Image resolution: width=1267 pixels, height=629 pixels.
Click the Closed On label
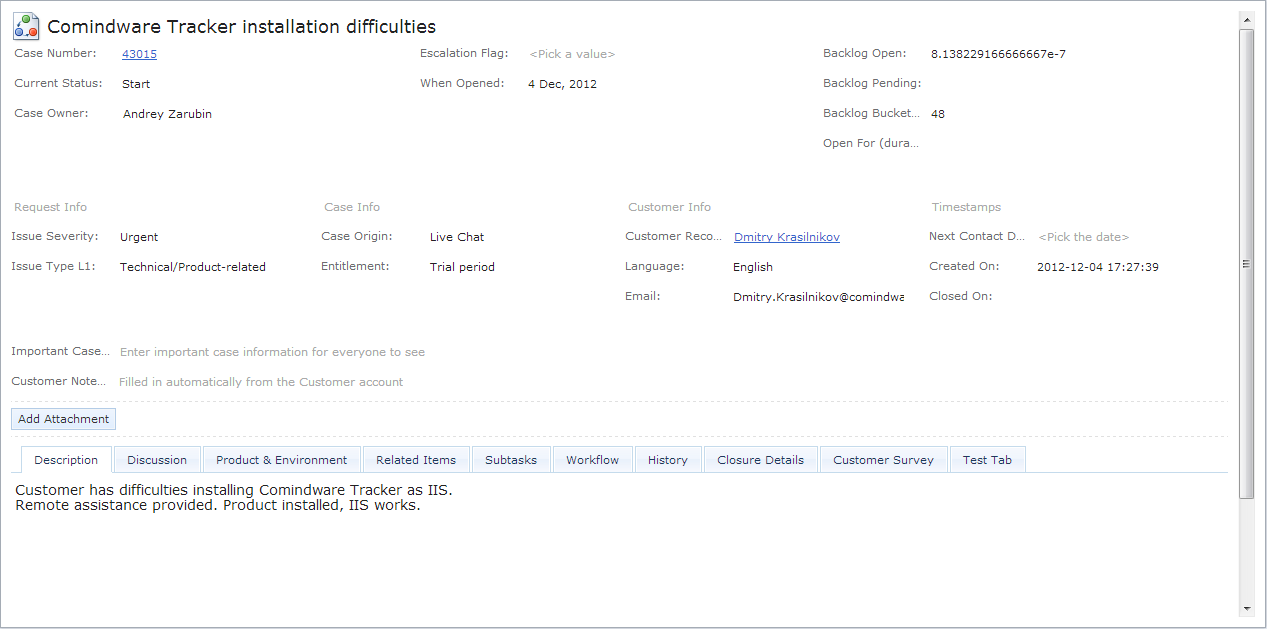pyautogui.click(x=960, y=296)
